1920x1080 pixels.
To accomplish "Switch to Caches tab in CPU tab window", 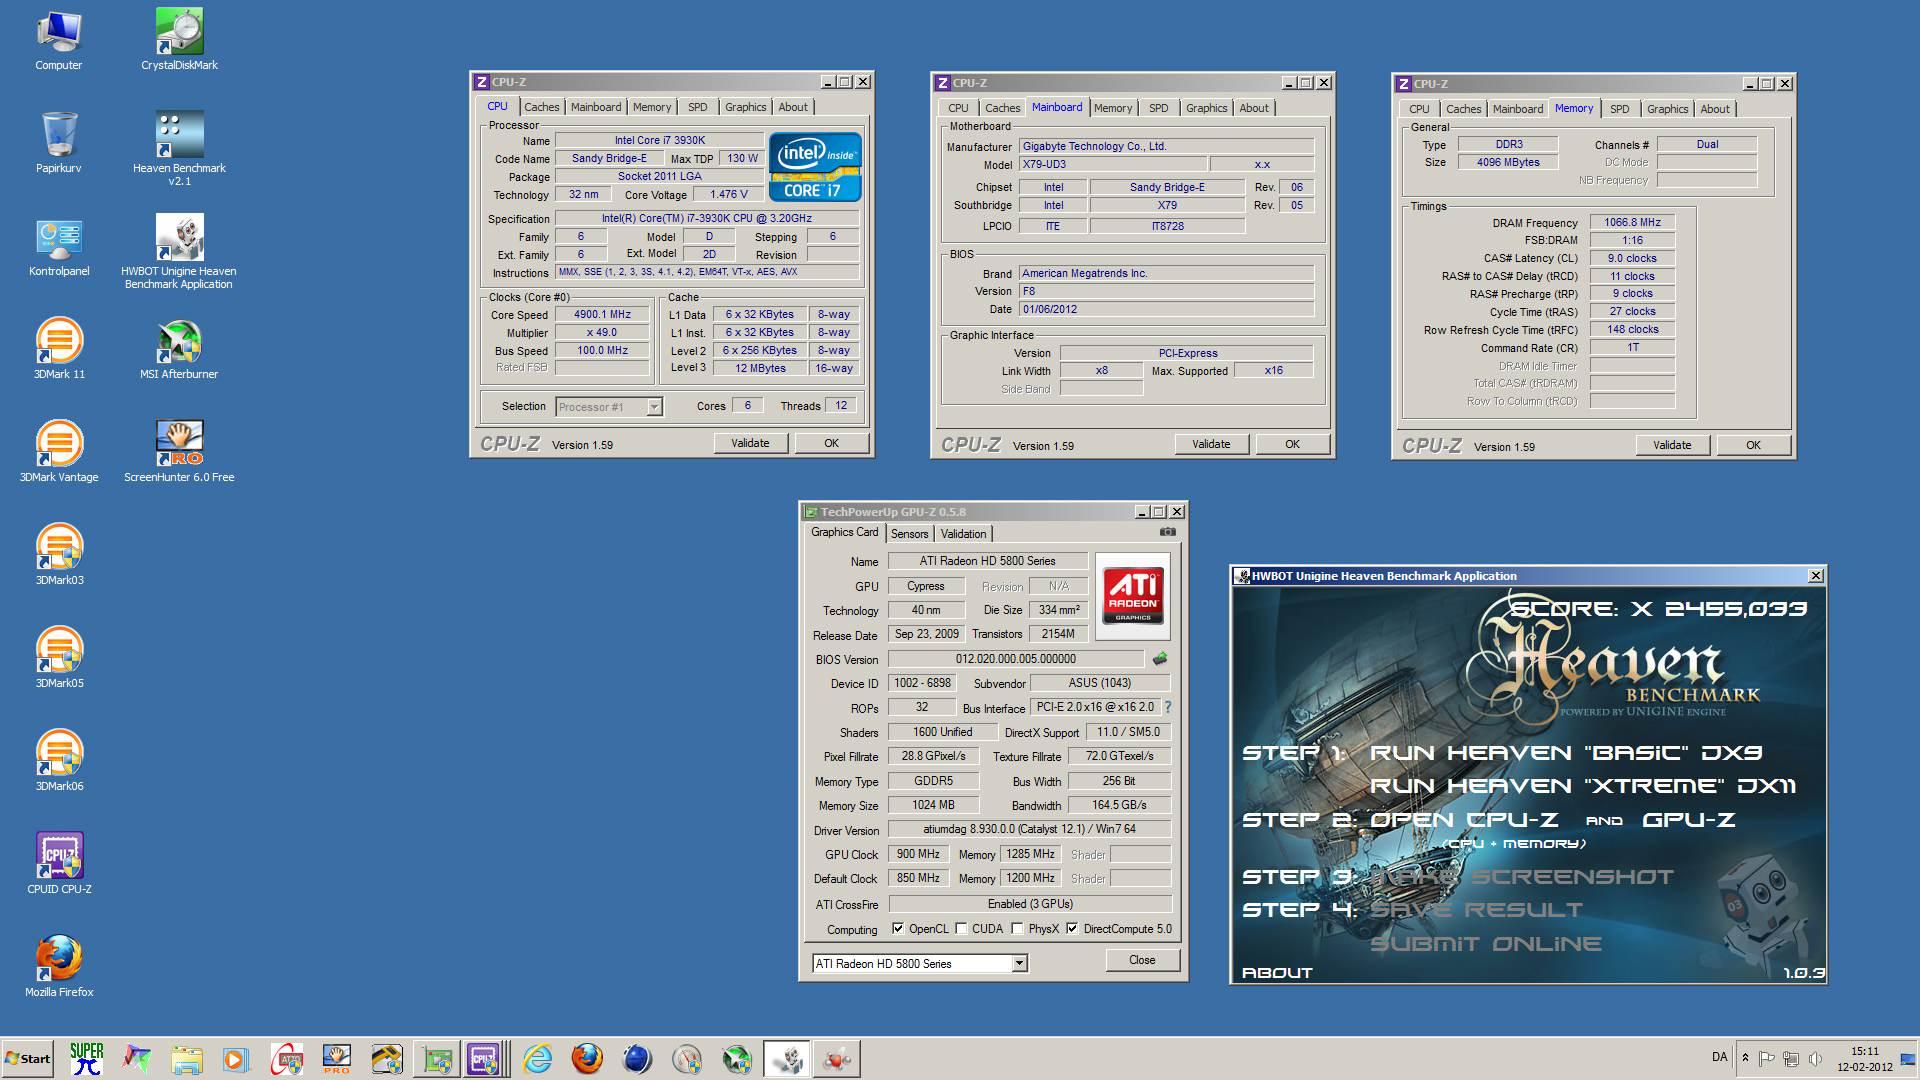I will [542, 107].
